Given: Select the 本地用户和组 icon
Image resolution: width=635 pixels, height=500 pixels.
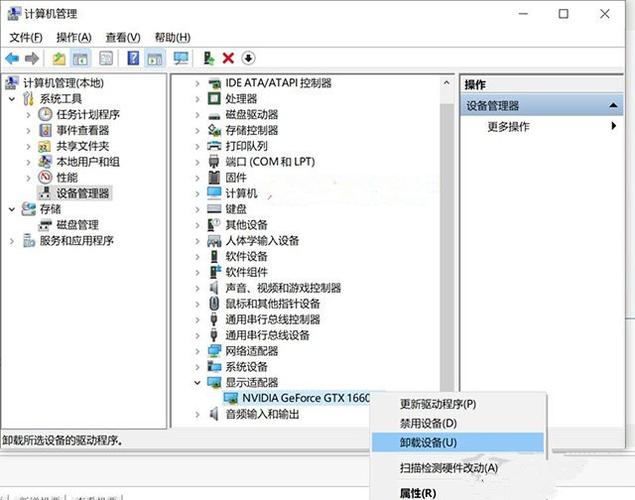Looking at the screenshot, I should point(45,162).
